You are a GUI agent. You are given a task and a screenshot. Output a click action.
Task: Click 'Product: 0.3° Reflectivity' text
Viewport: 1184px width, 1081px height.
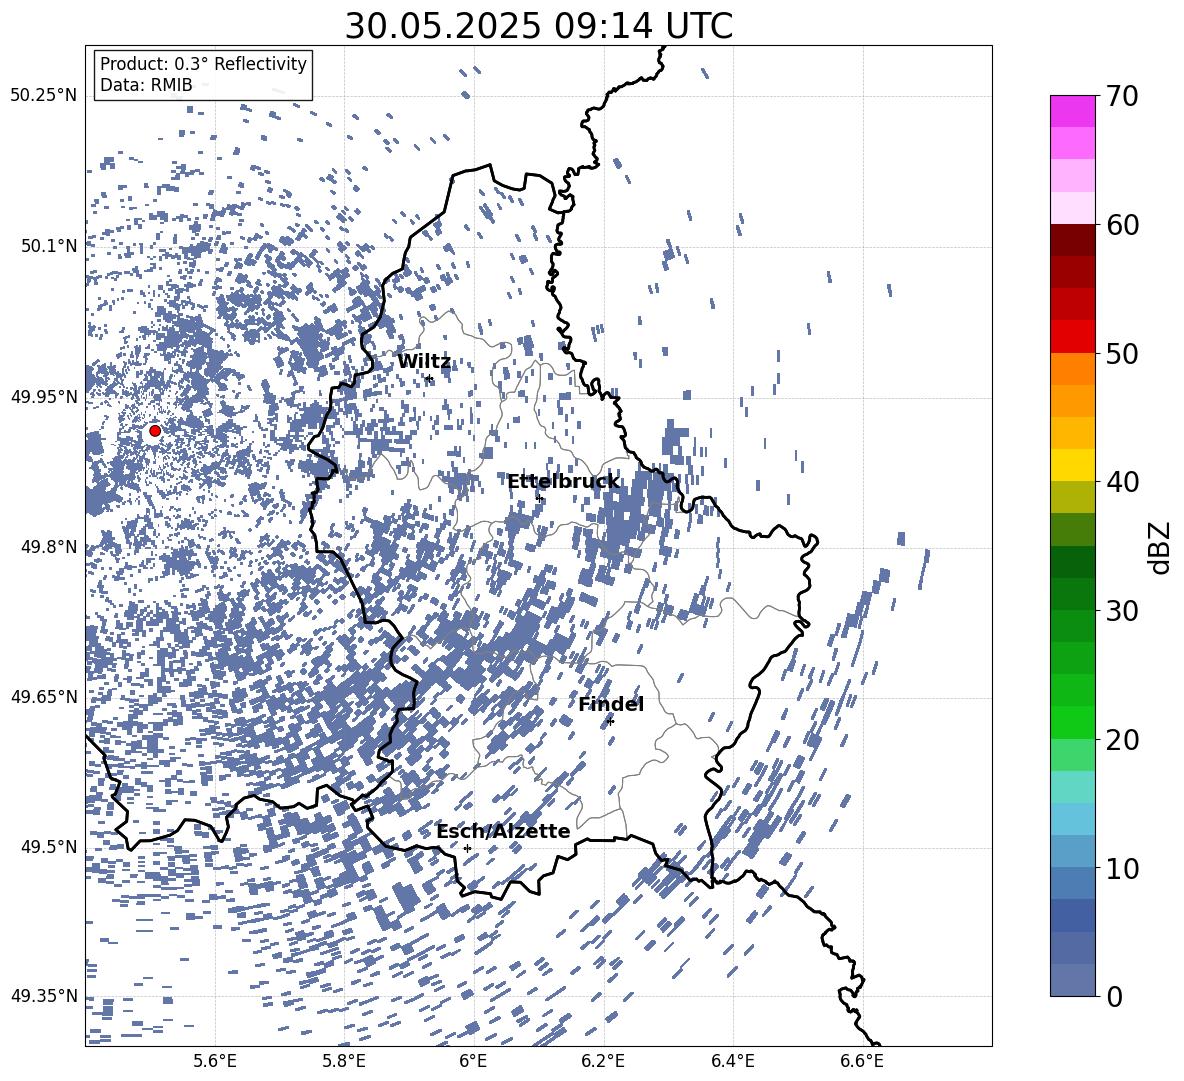pos(203,64)
